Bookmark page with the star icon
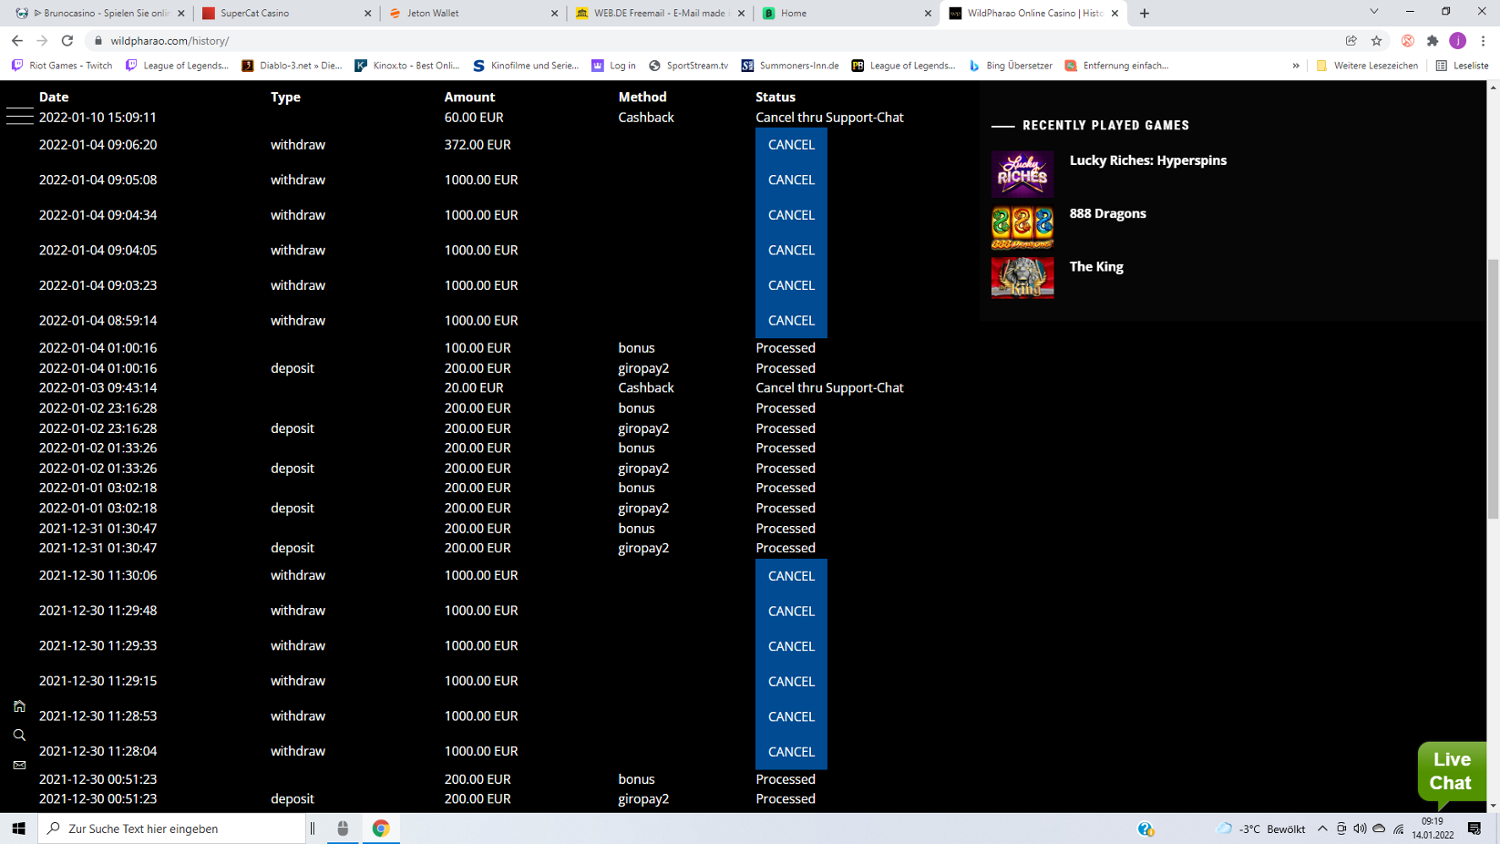Viewport: 1500px width, 844px height. [x=1377, y=41]
